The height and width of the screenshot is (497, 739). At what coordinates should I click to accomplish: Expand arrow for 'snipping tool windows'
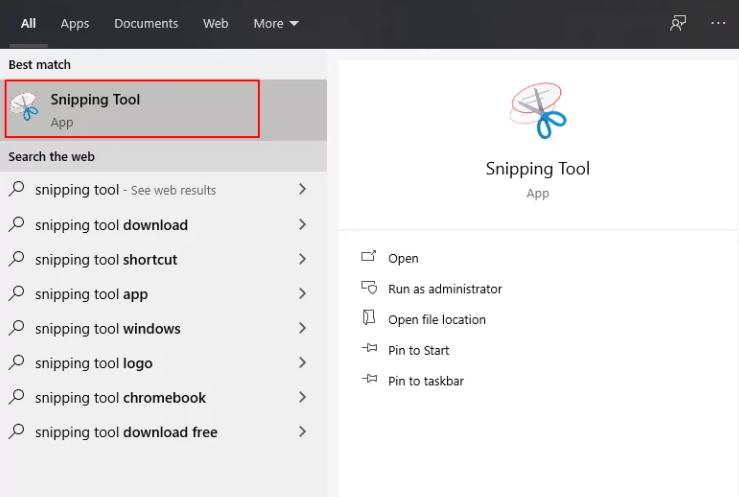coord(303,328)
